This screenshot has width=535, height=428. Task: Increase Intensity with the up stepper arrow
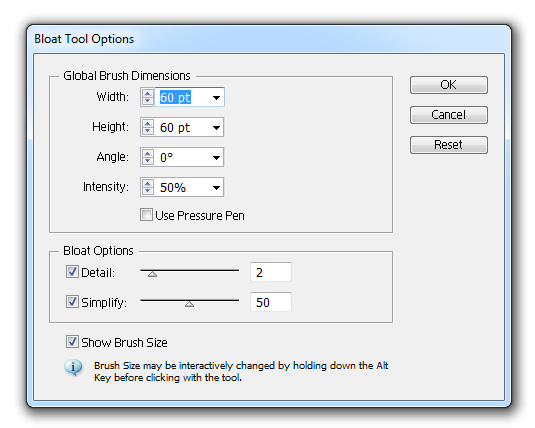click(147, 183)
